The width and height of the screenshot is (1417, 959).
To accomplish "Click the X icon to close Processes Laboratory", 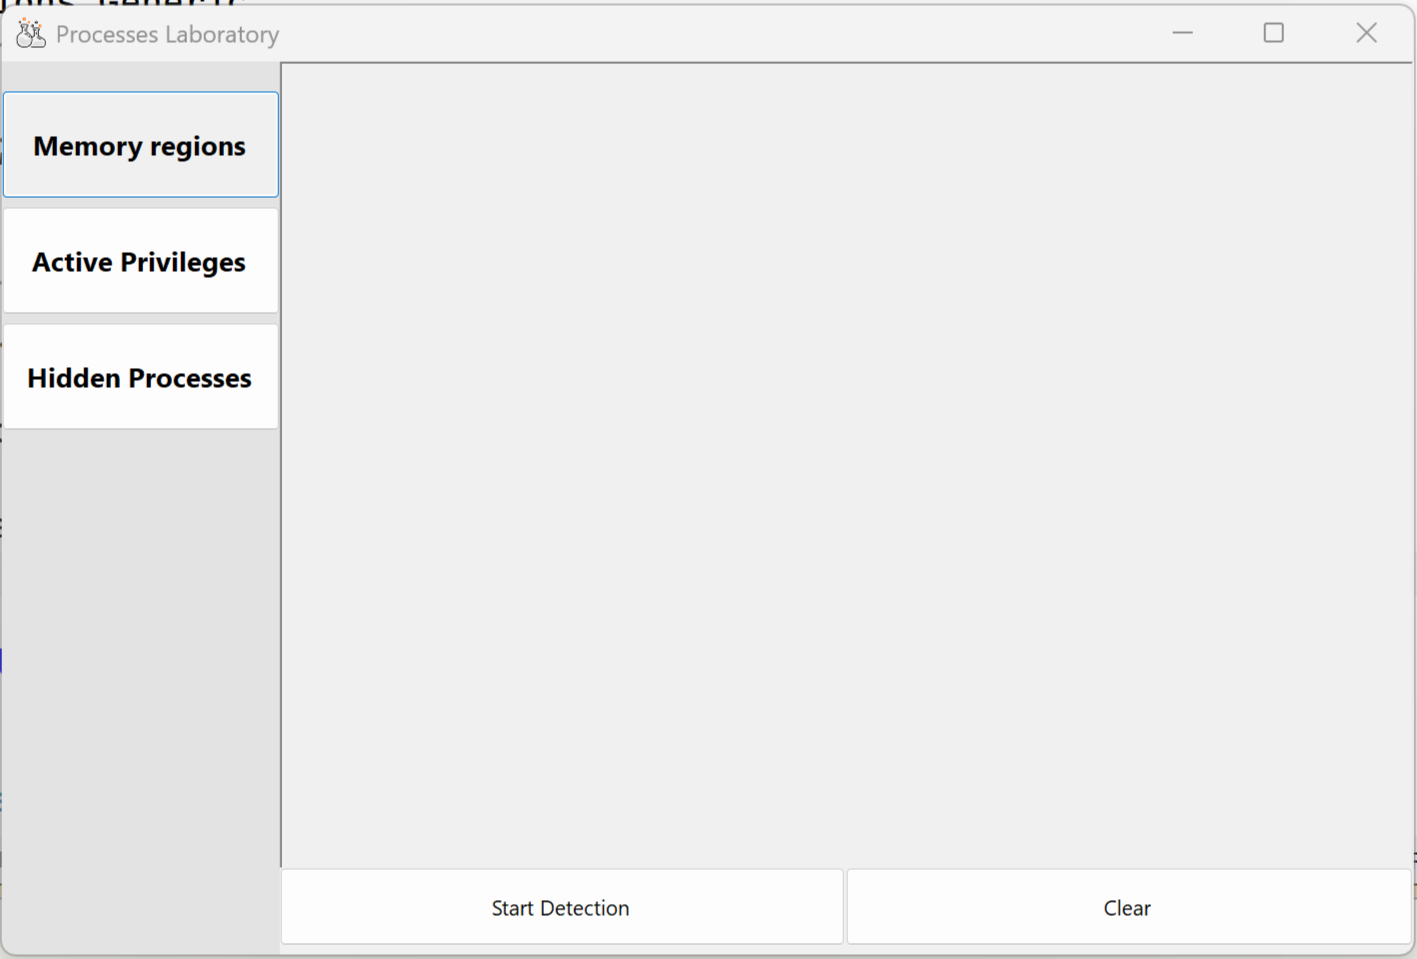I will (1366, 33).
